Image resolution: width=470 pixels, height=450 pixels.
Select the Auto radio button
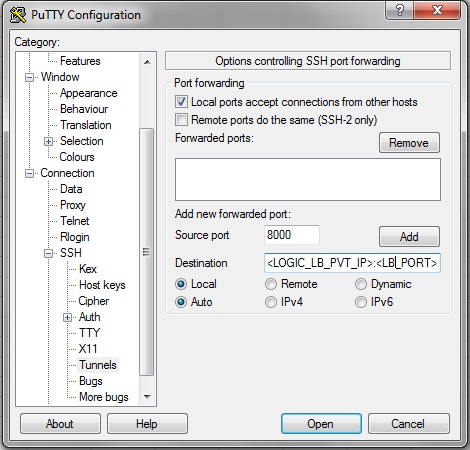tap(181, 302)
